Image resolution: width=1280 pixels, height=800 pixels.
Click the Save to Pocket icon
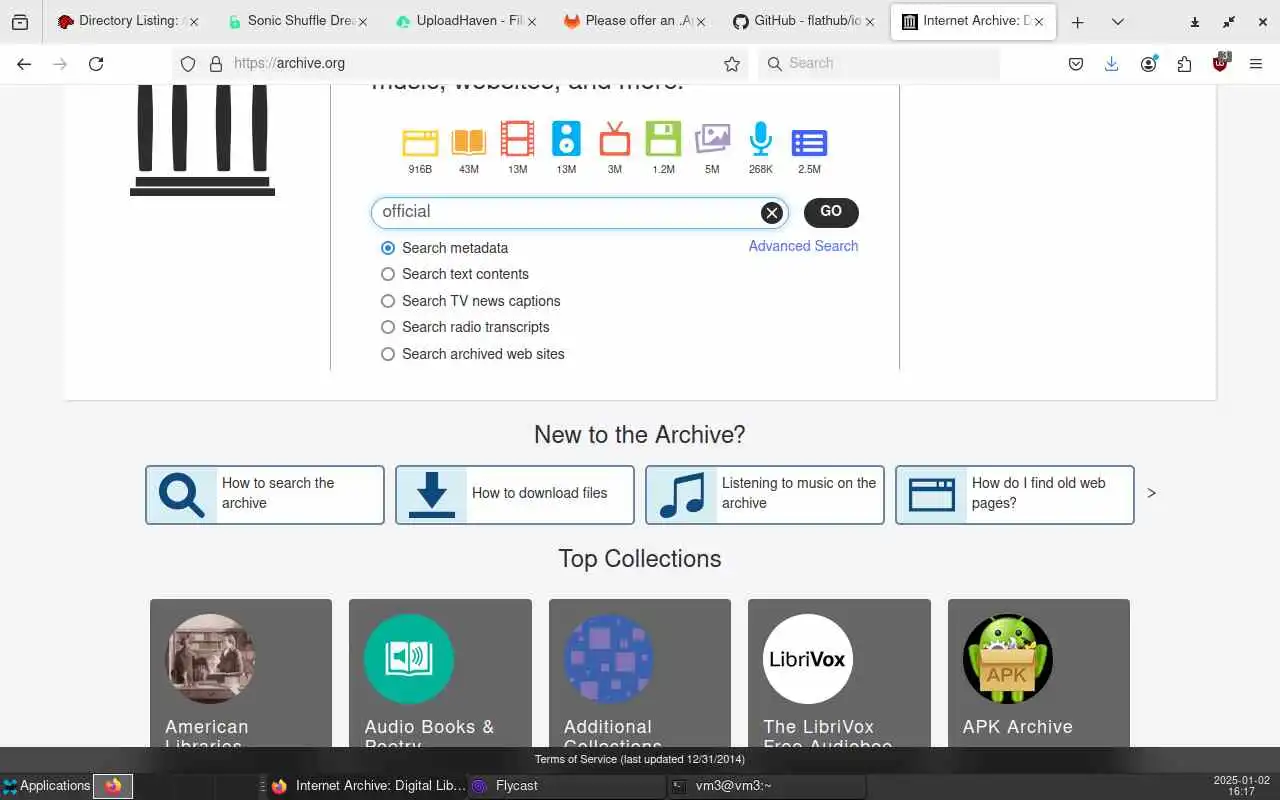tap(1076, 64)
